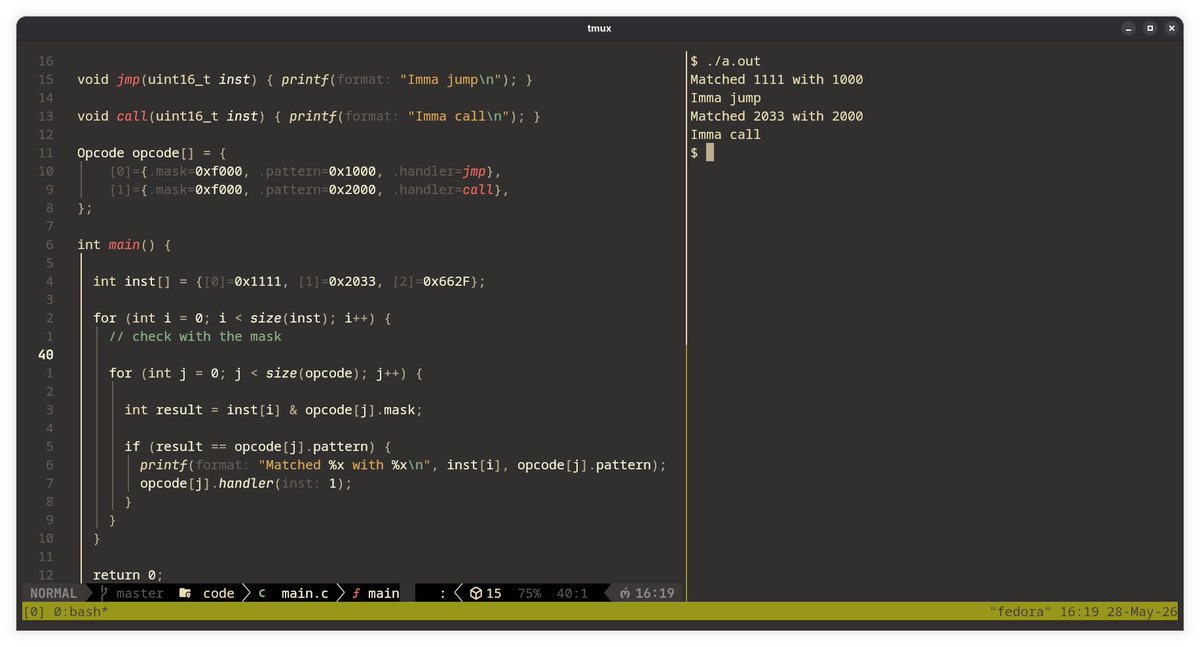Click the 0x2000 pattern value
This screenshot has height=647, width=1200.
(x=353, y=189)
